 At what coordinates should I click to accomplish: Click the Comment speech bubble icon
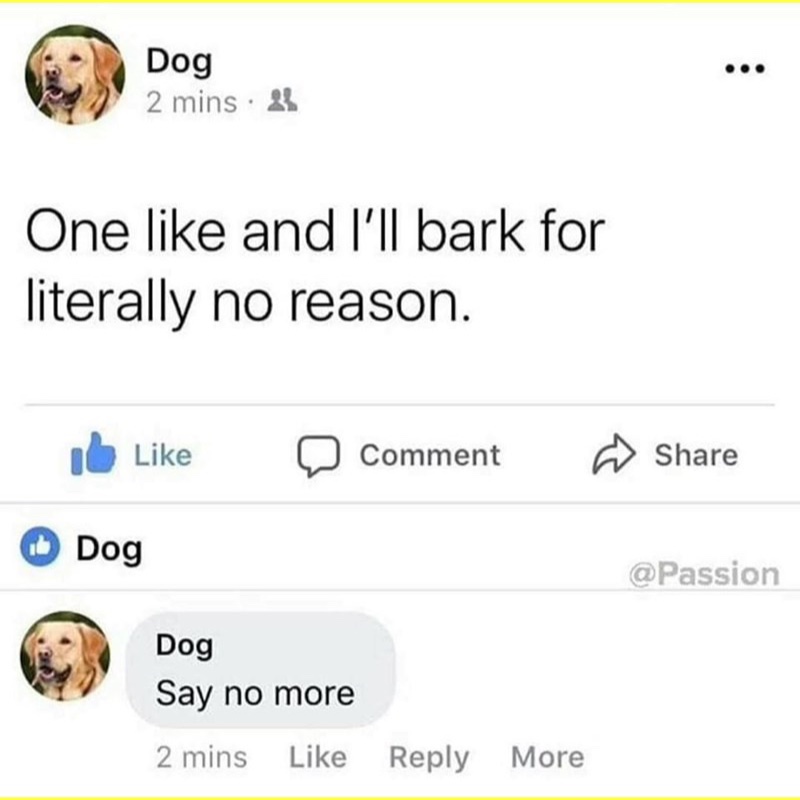pyautogui.click(x=319, y=455)
